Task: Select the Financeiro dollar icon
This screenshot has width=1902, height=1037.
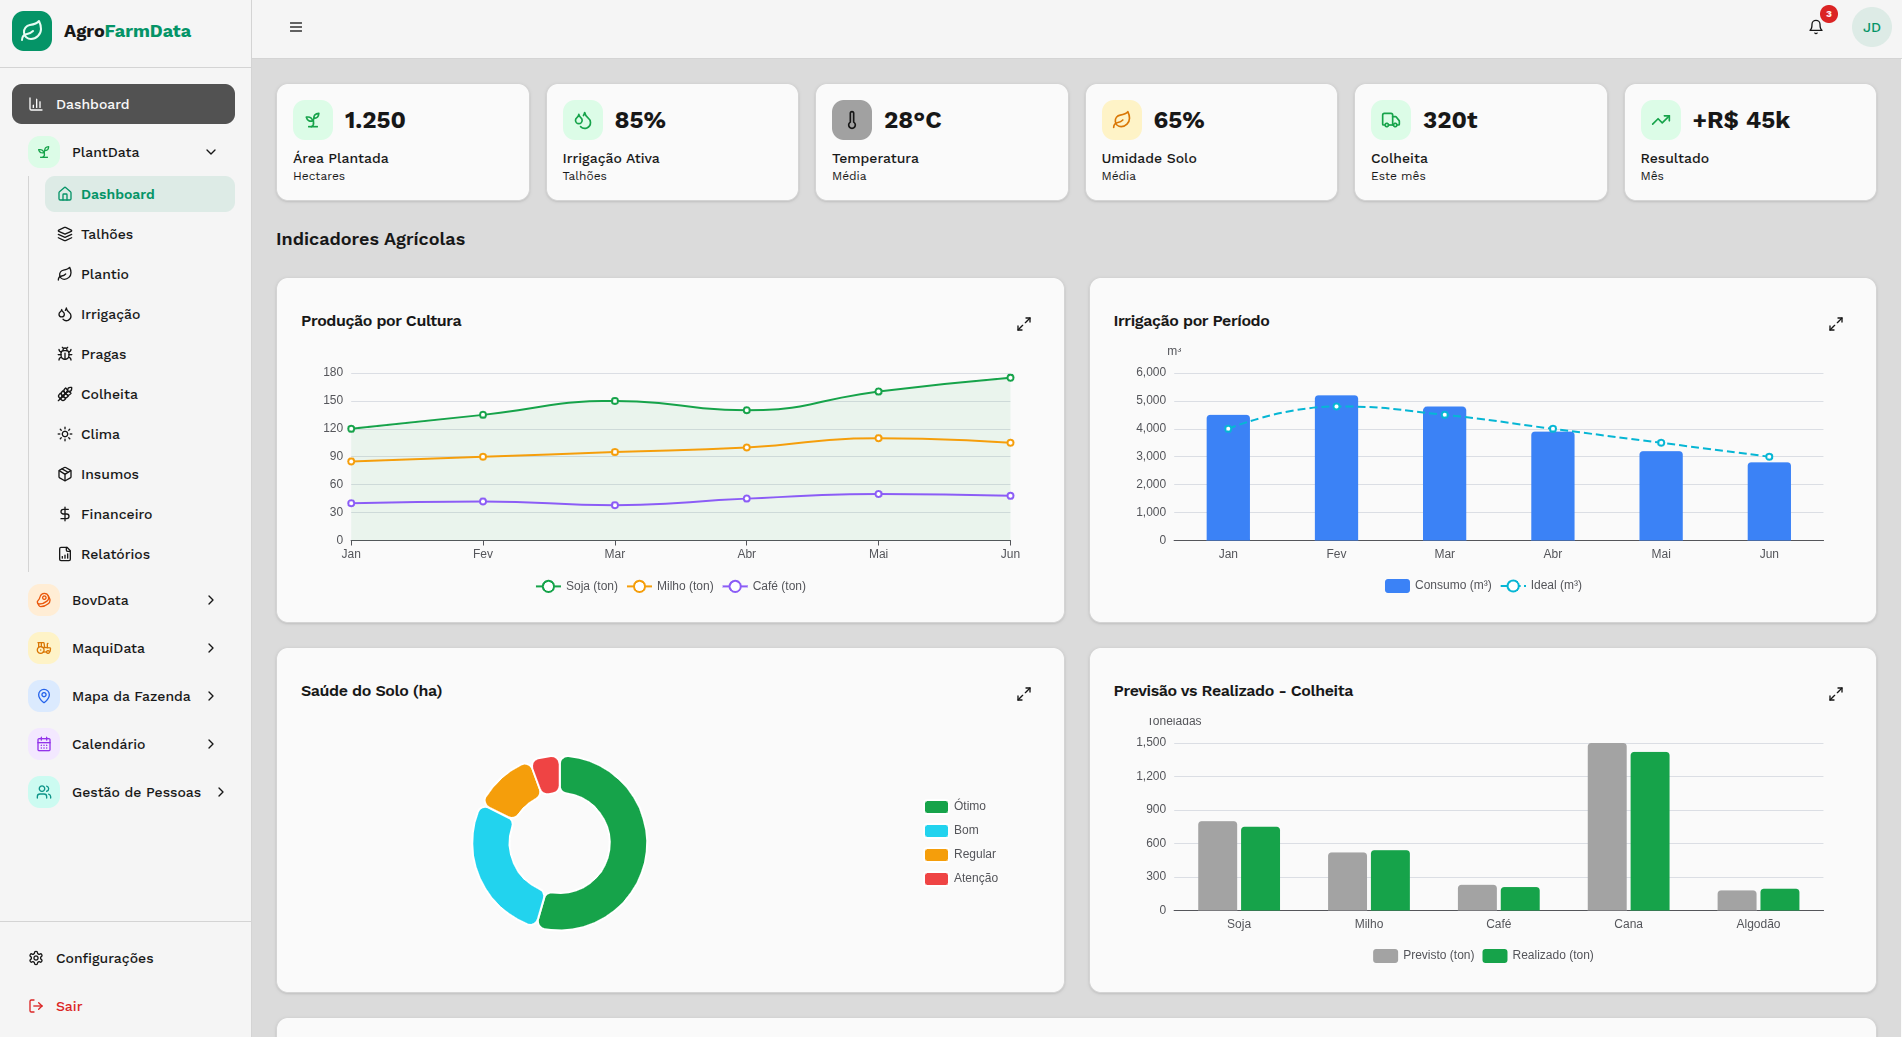Action: click(x=65, y=514)
